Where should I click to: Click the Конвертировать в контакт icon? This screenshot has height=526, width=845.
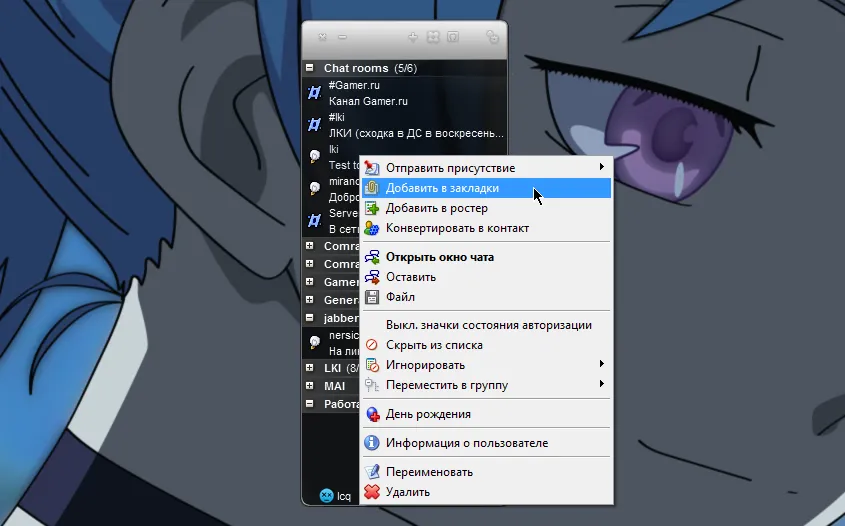click(372, 228)
